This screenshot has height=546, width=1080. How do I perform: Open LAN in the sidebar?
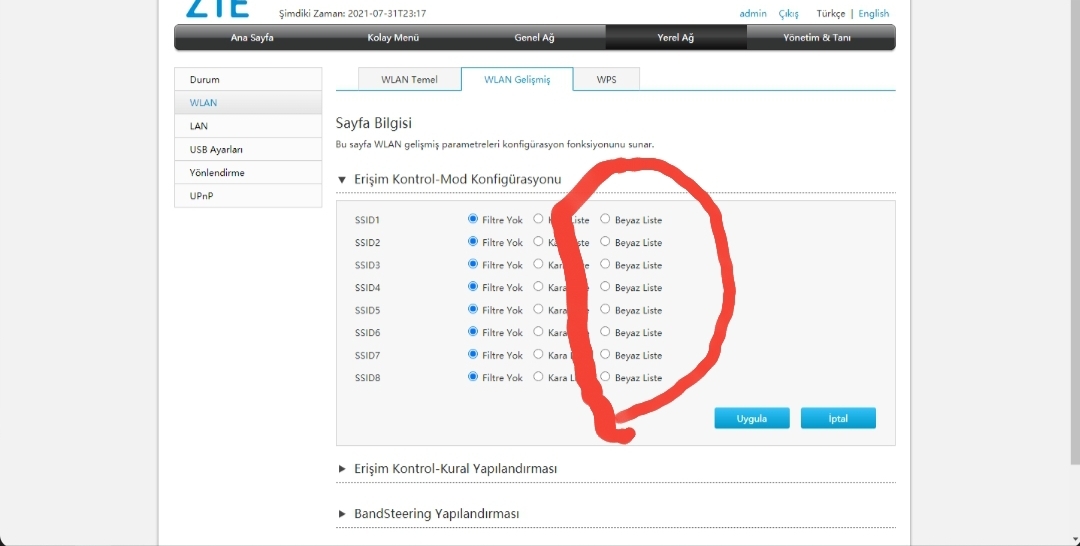(x=248, y=126)
